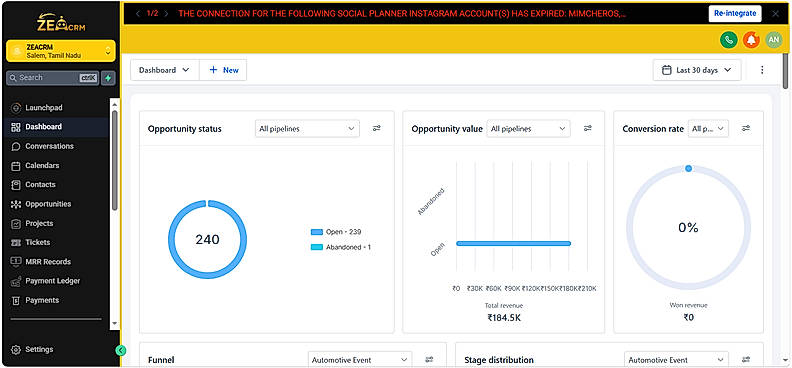Viewport: 792px width, 368px height.
Task: Click the page vertical scrollbar thumb
Action: tap(785, 71)
